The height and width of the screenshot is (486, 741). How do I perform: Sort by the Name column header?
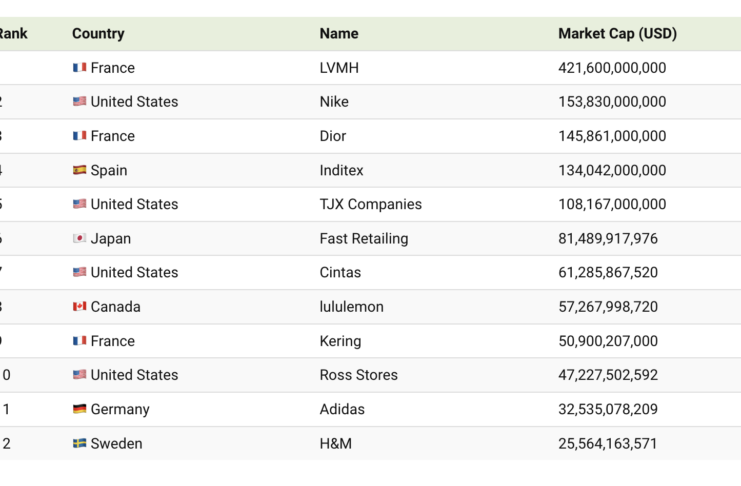339,34
